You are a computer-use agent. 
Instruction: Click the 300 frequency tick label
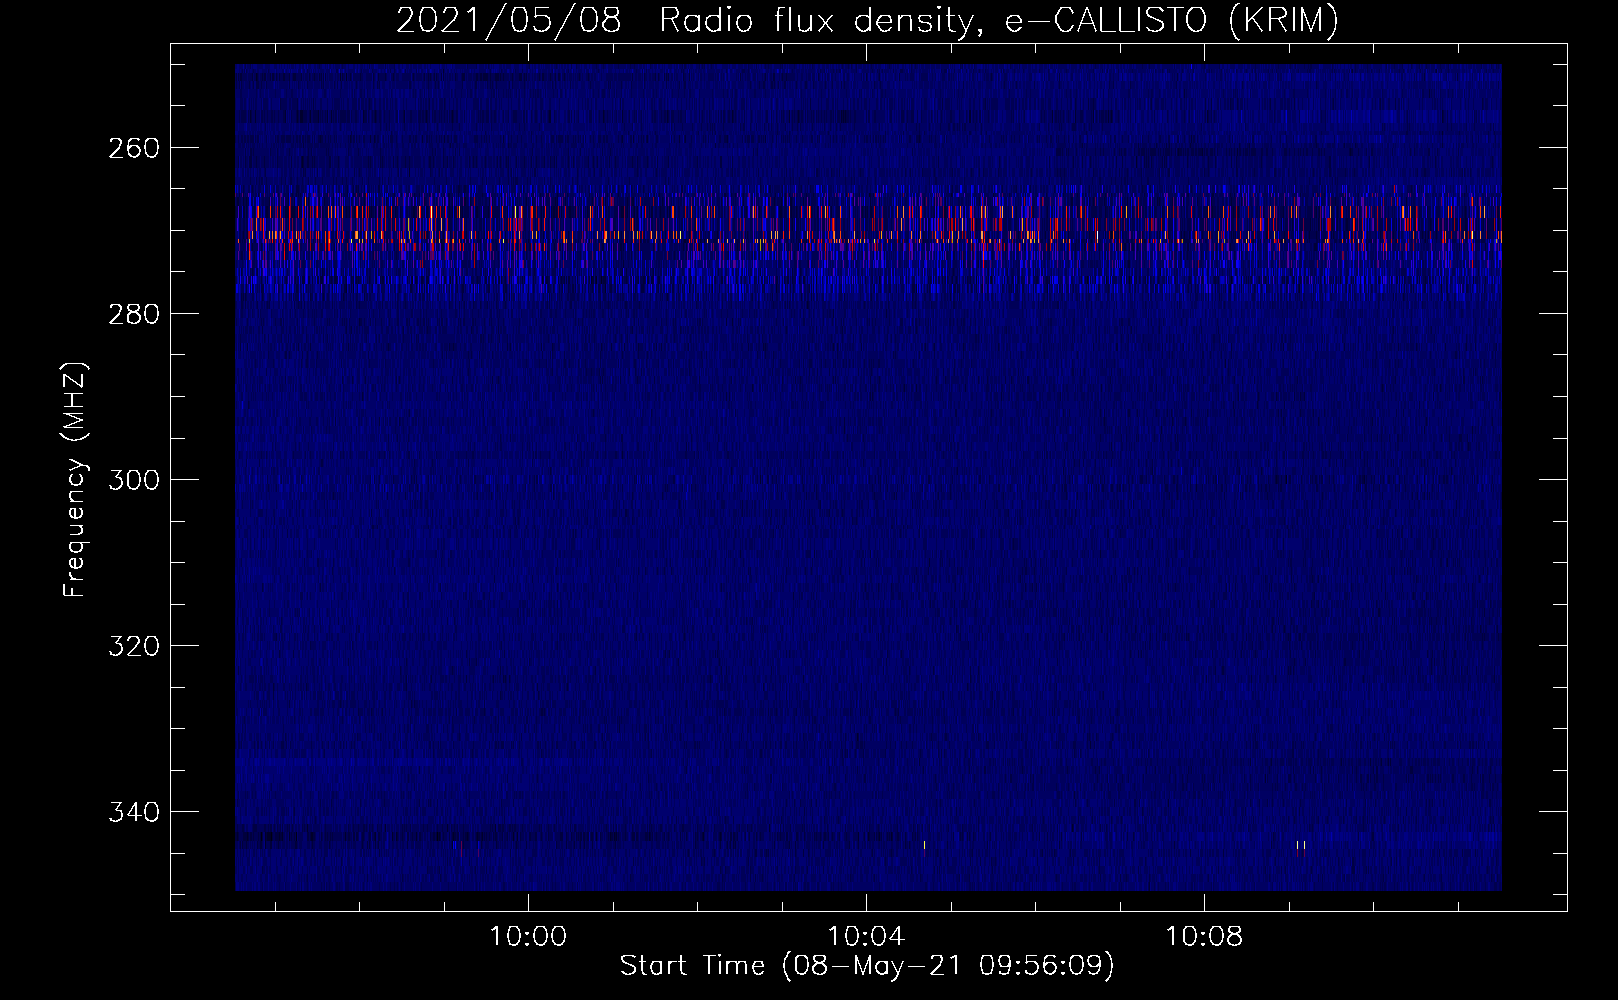tap(133, 480)
